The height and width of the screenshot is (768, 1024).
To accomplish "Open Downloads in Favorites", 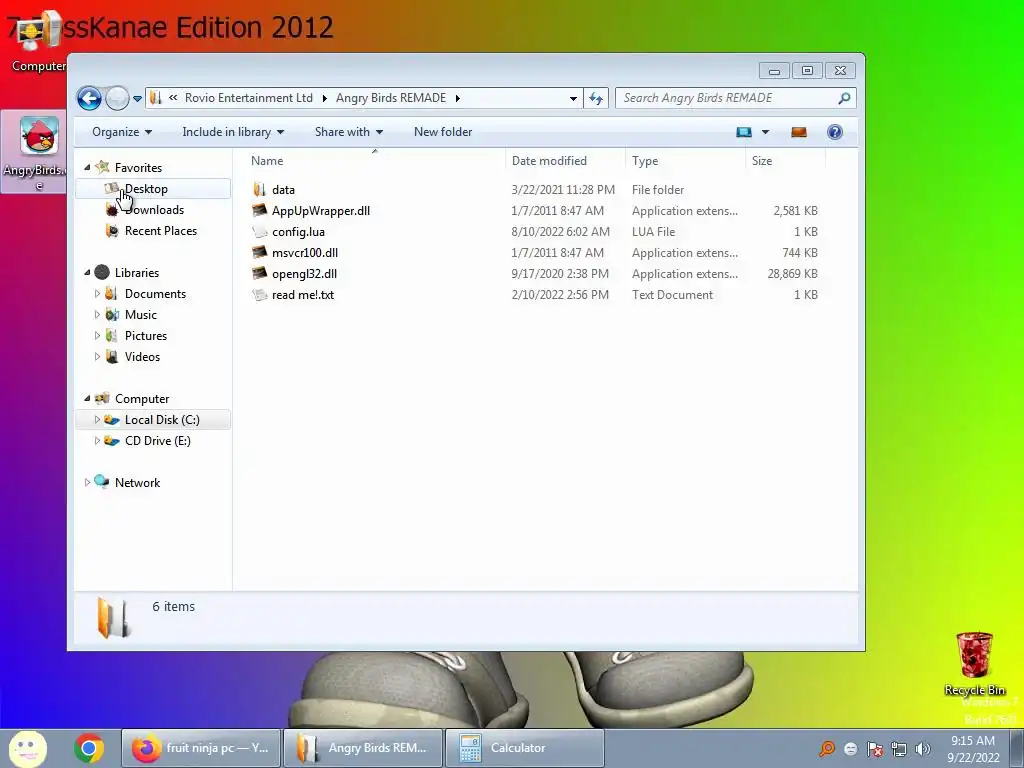I will (154, 210).
